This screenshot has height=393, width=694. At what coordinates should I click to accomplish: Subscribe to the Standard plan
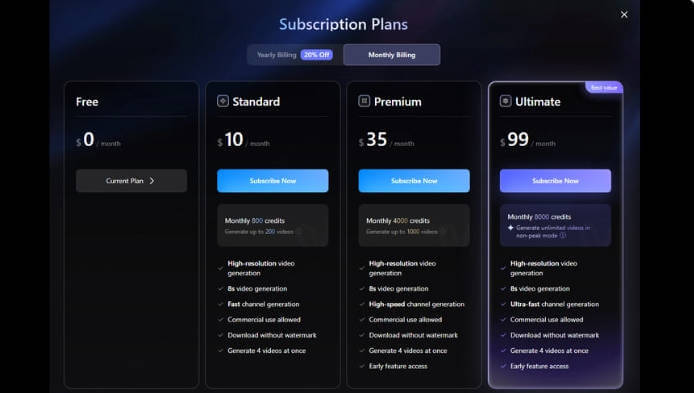(273, 181)
